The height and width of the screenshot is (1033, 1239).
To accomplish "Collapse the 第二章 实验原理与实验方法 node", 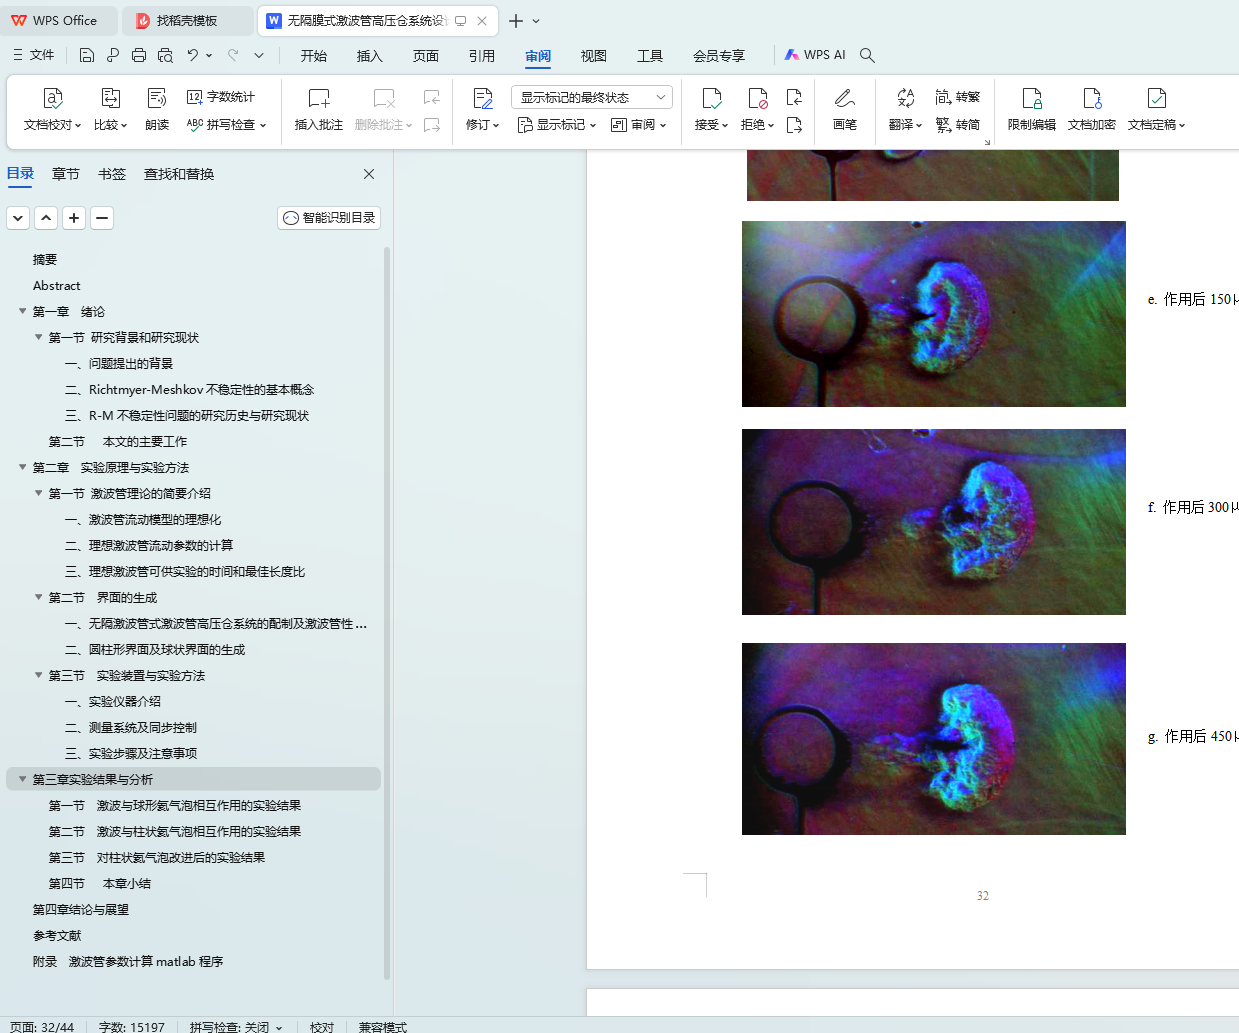I will pyautogui.click(x=23, y=467).
